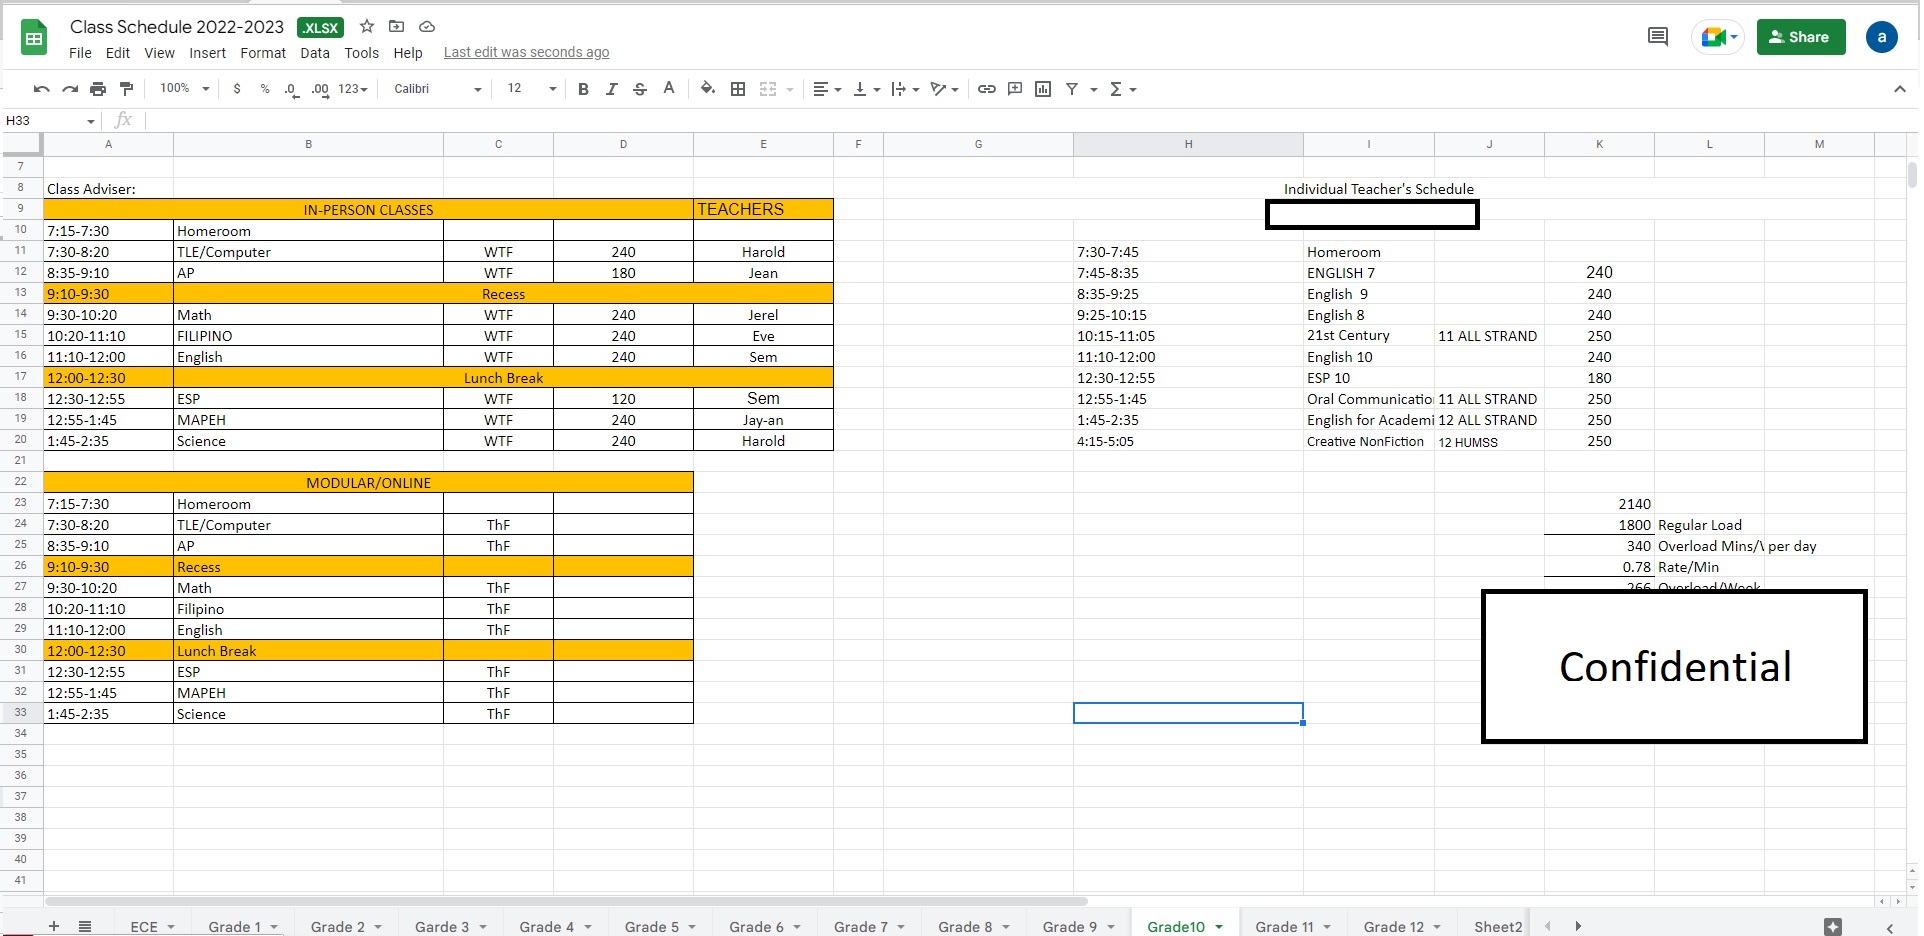
Task: Open the Calibri font family dropdown
Action: pos(438,89)
